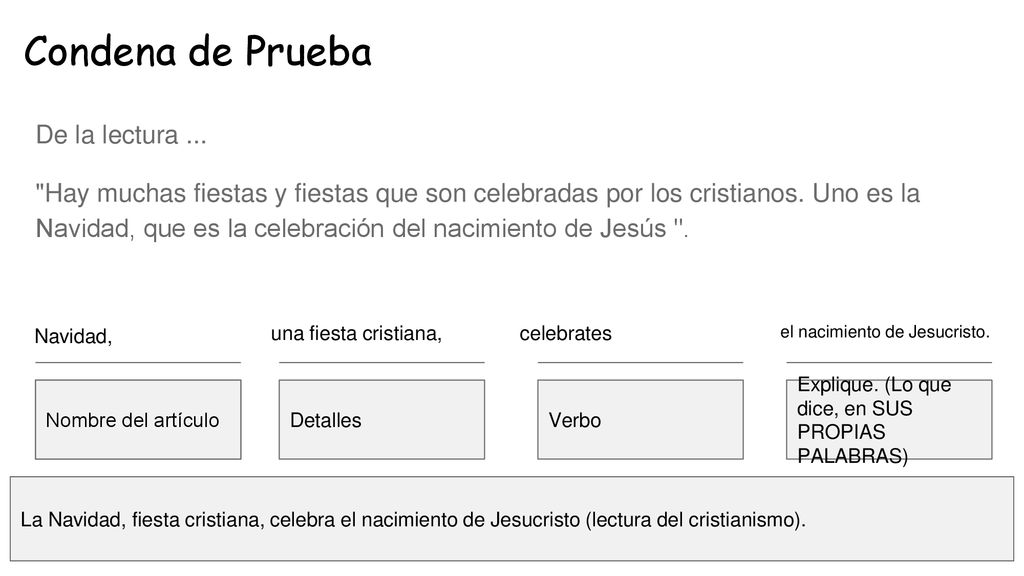Click '(lectura del cristianismo)' in the bottom sentence
1024x576 pixels.
696,520
